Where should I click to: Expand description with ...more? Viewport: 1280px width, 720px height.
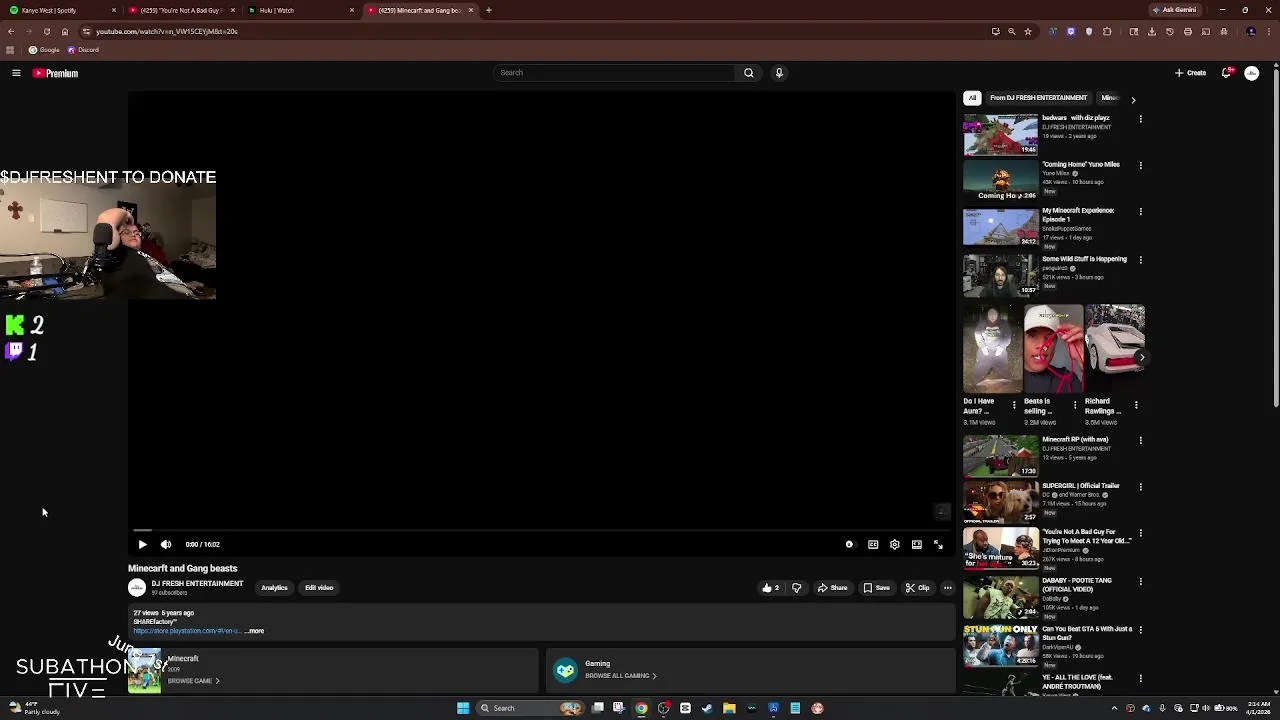click(255, 631)
